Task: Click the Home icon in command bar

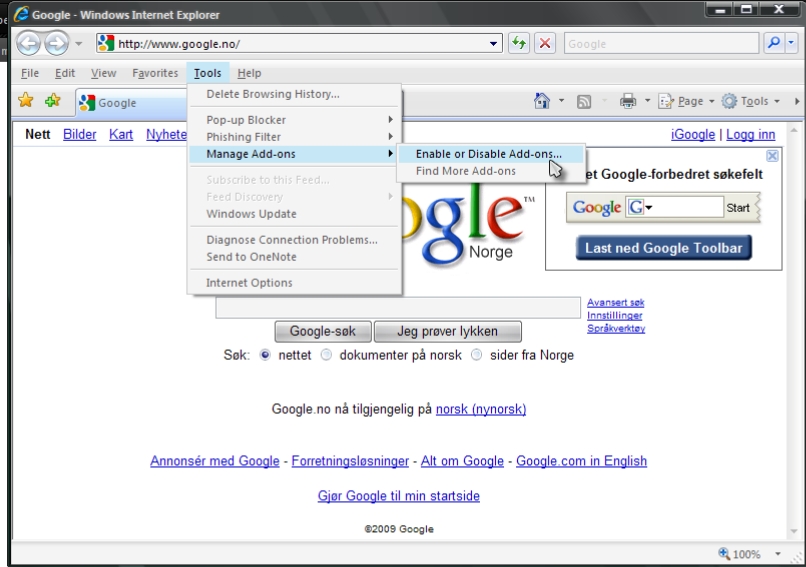Action: (x=542, y=101)
